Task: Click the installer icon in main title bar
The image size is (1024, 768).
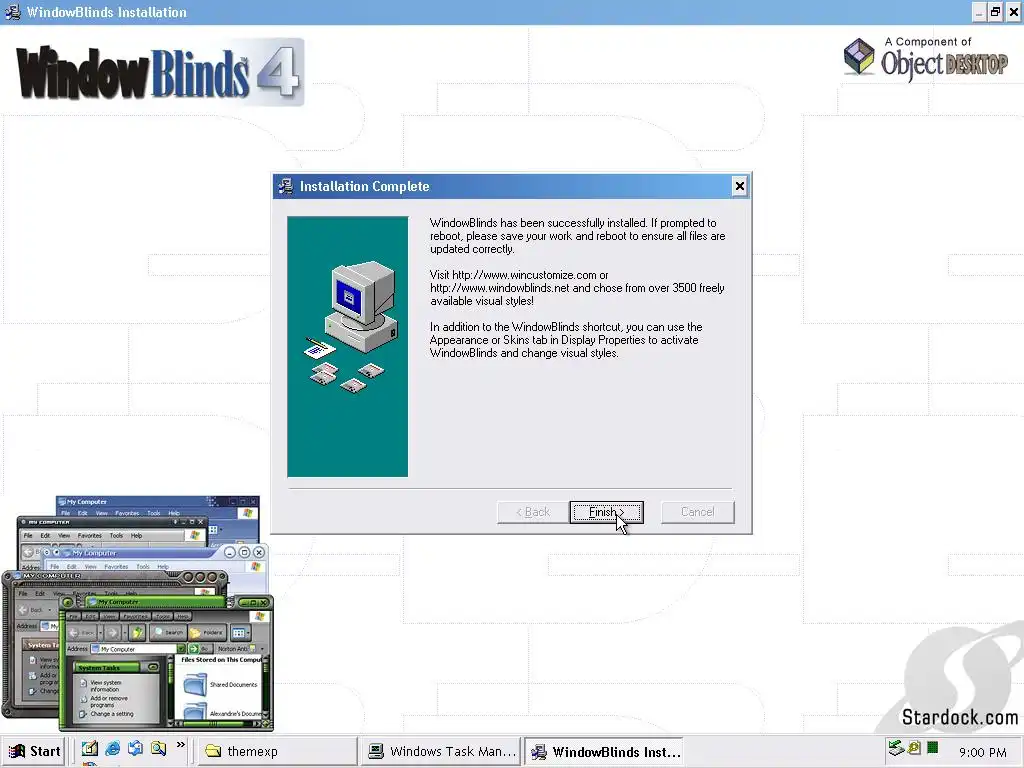Action: pos(12,12)
